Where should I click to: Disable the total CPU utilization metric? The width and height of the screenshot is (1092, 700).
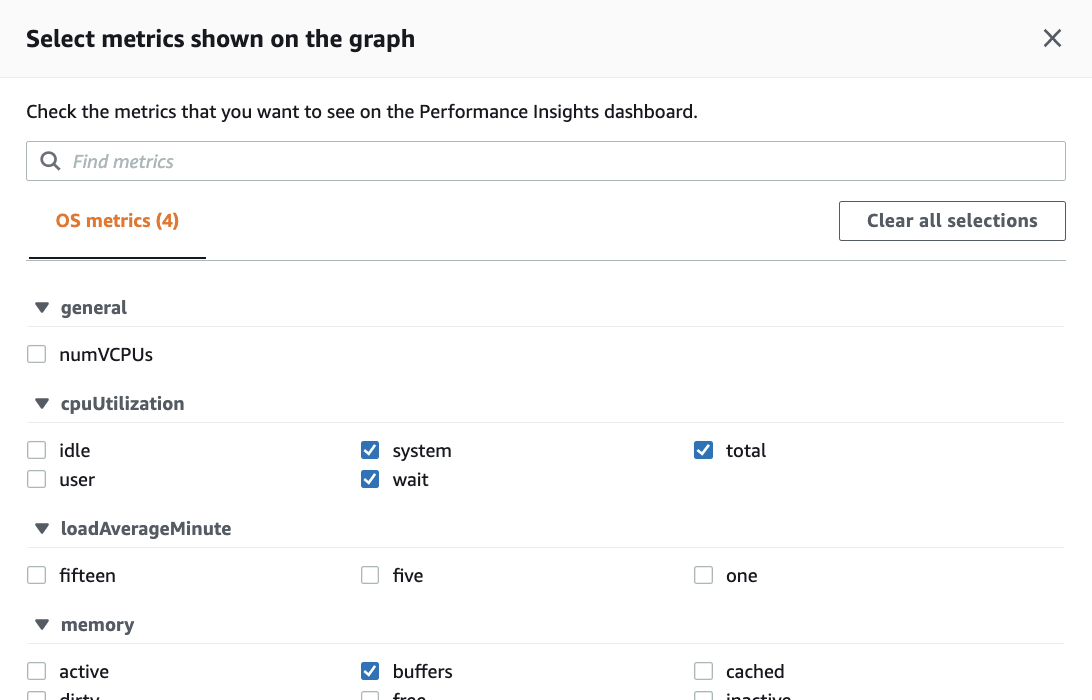(x=703, y=450)
